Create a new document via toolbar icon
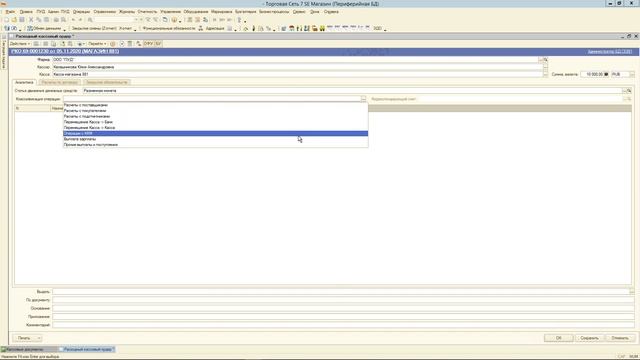This screenshot has height=360, width=640. (6, 20)
